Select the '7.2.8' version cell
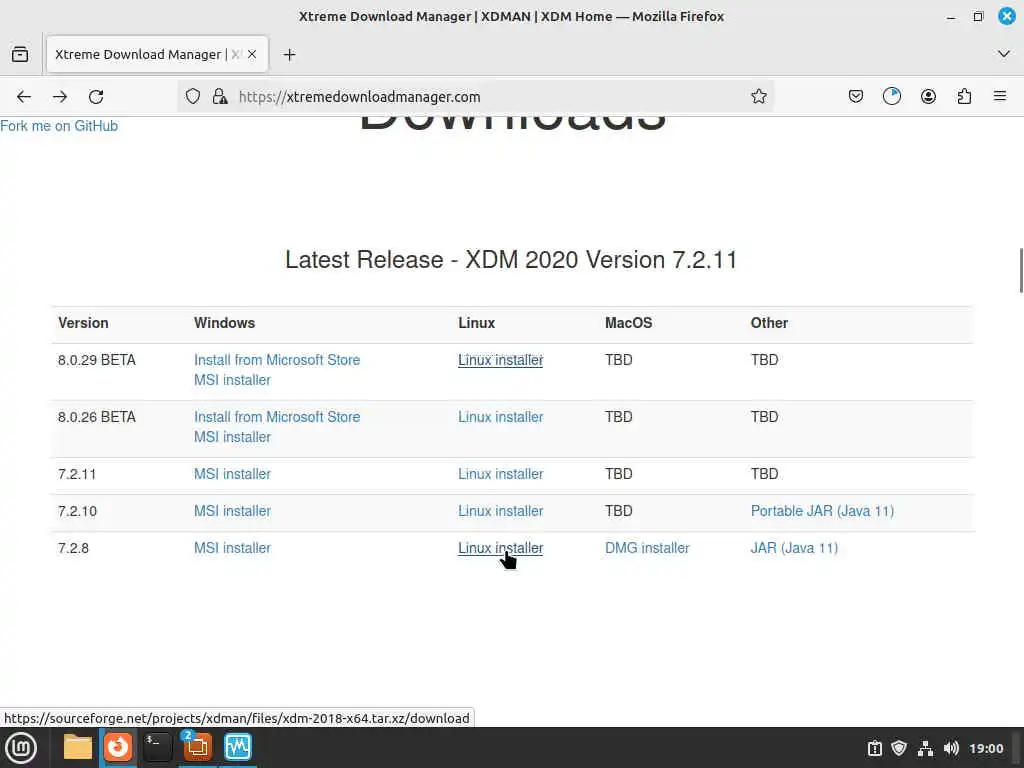This screenshot has width=1024, height=768. pos(73,548)
